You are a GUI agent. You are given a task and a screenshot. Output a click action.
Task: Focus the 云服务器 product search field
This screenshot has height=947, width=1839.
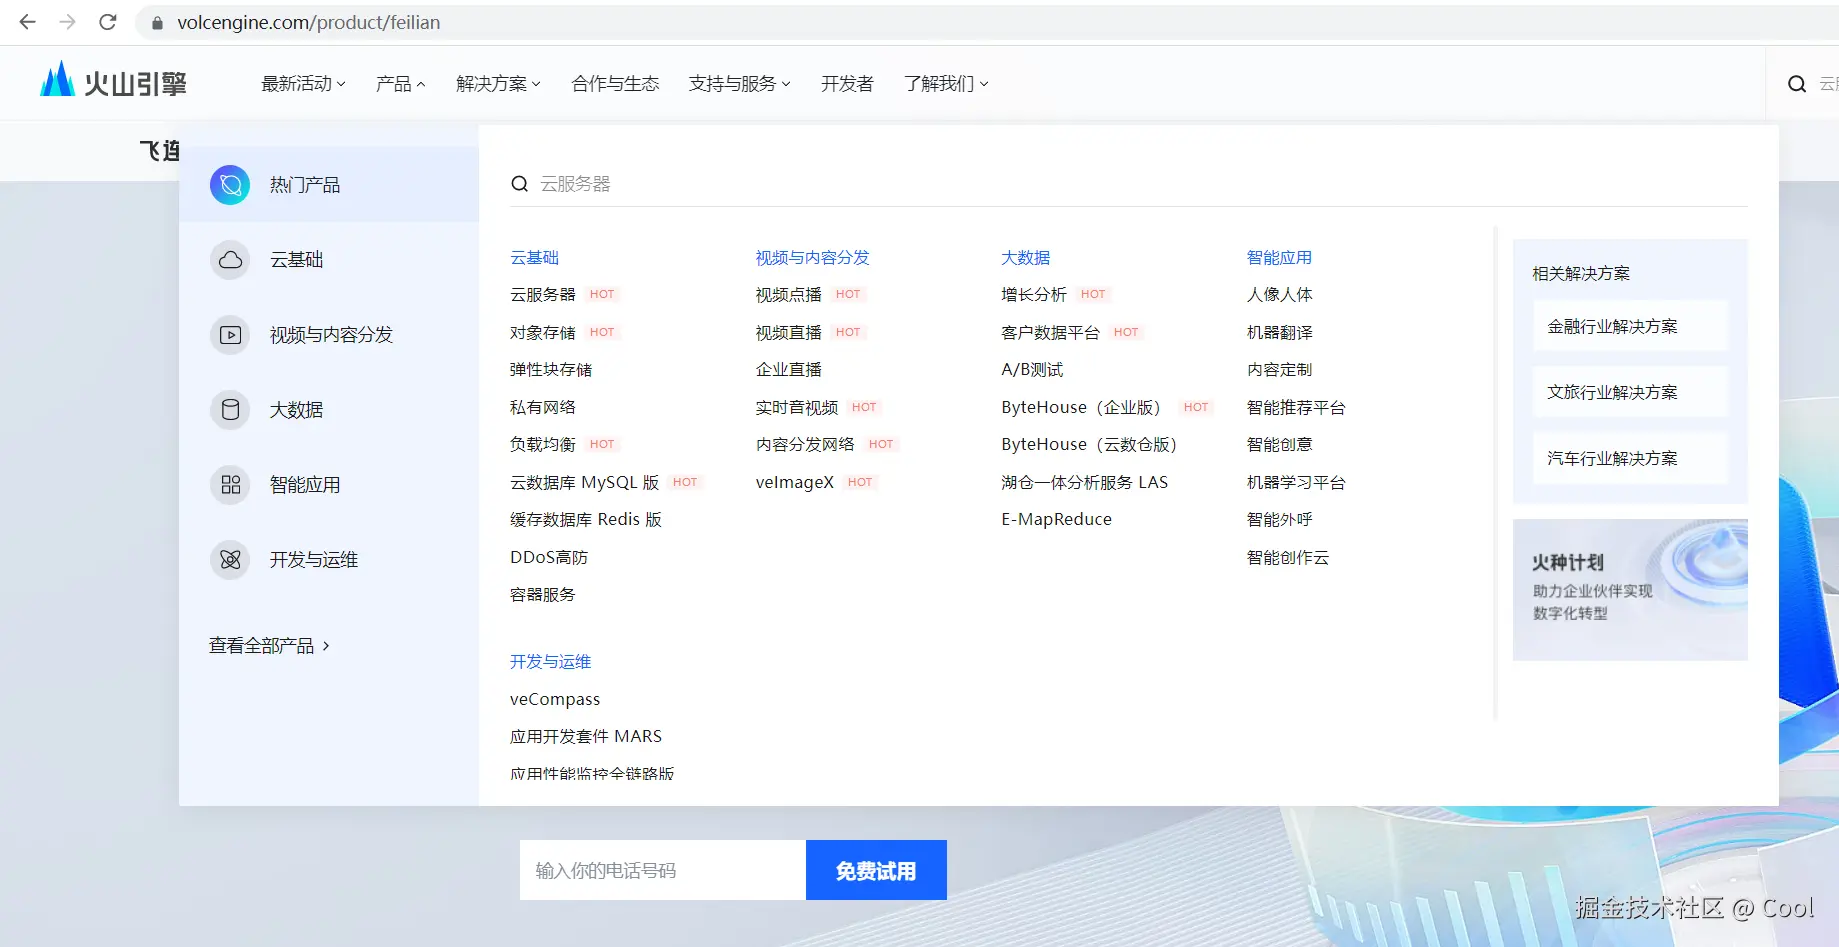point(1129,184)
